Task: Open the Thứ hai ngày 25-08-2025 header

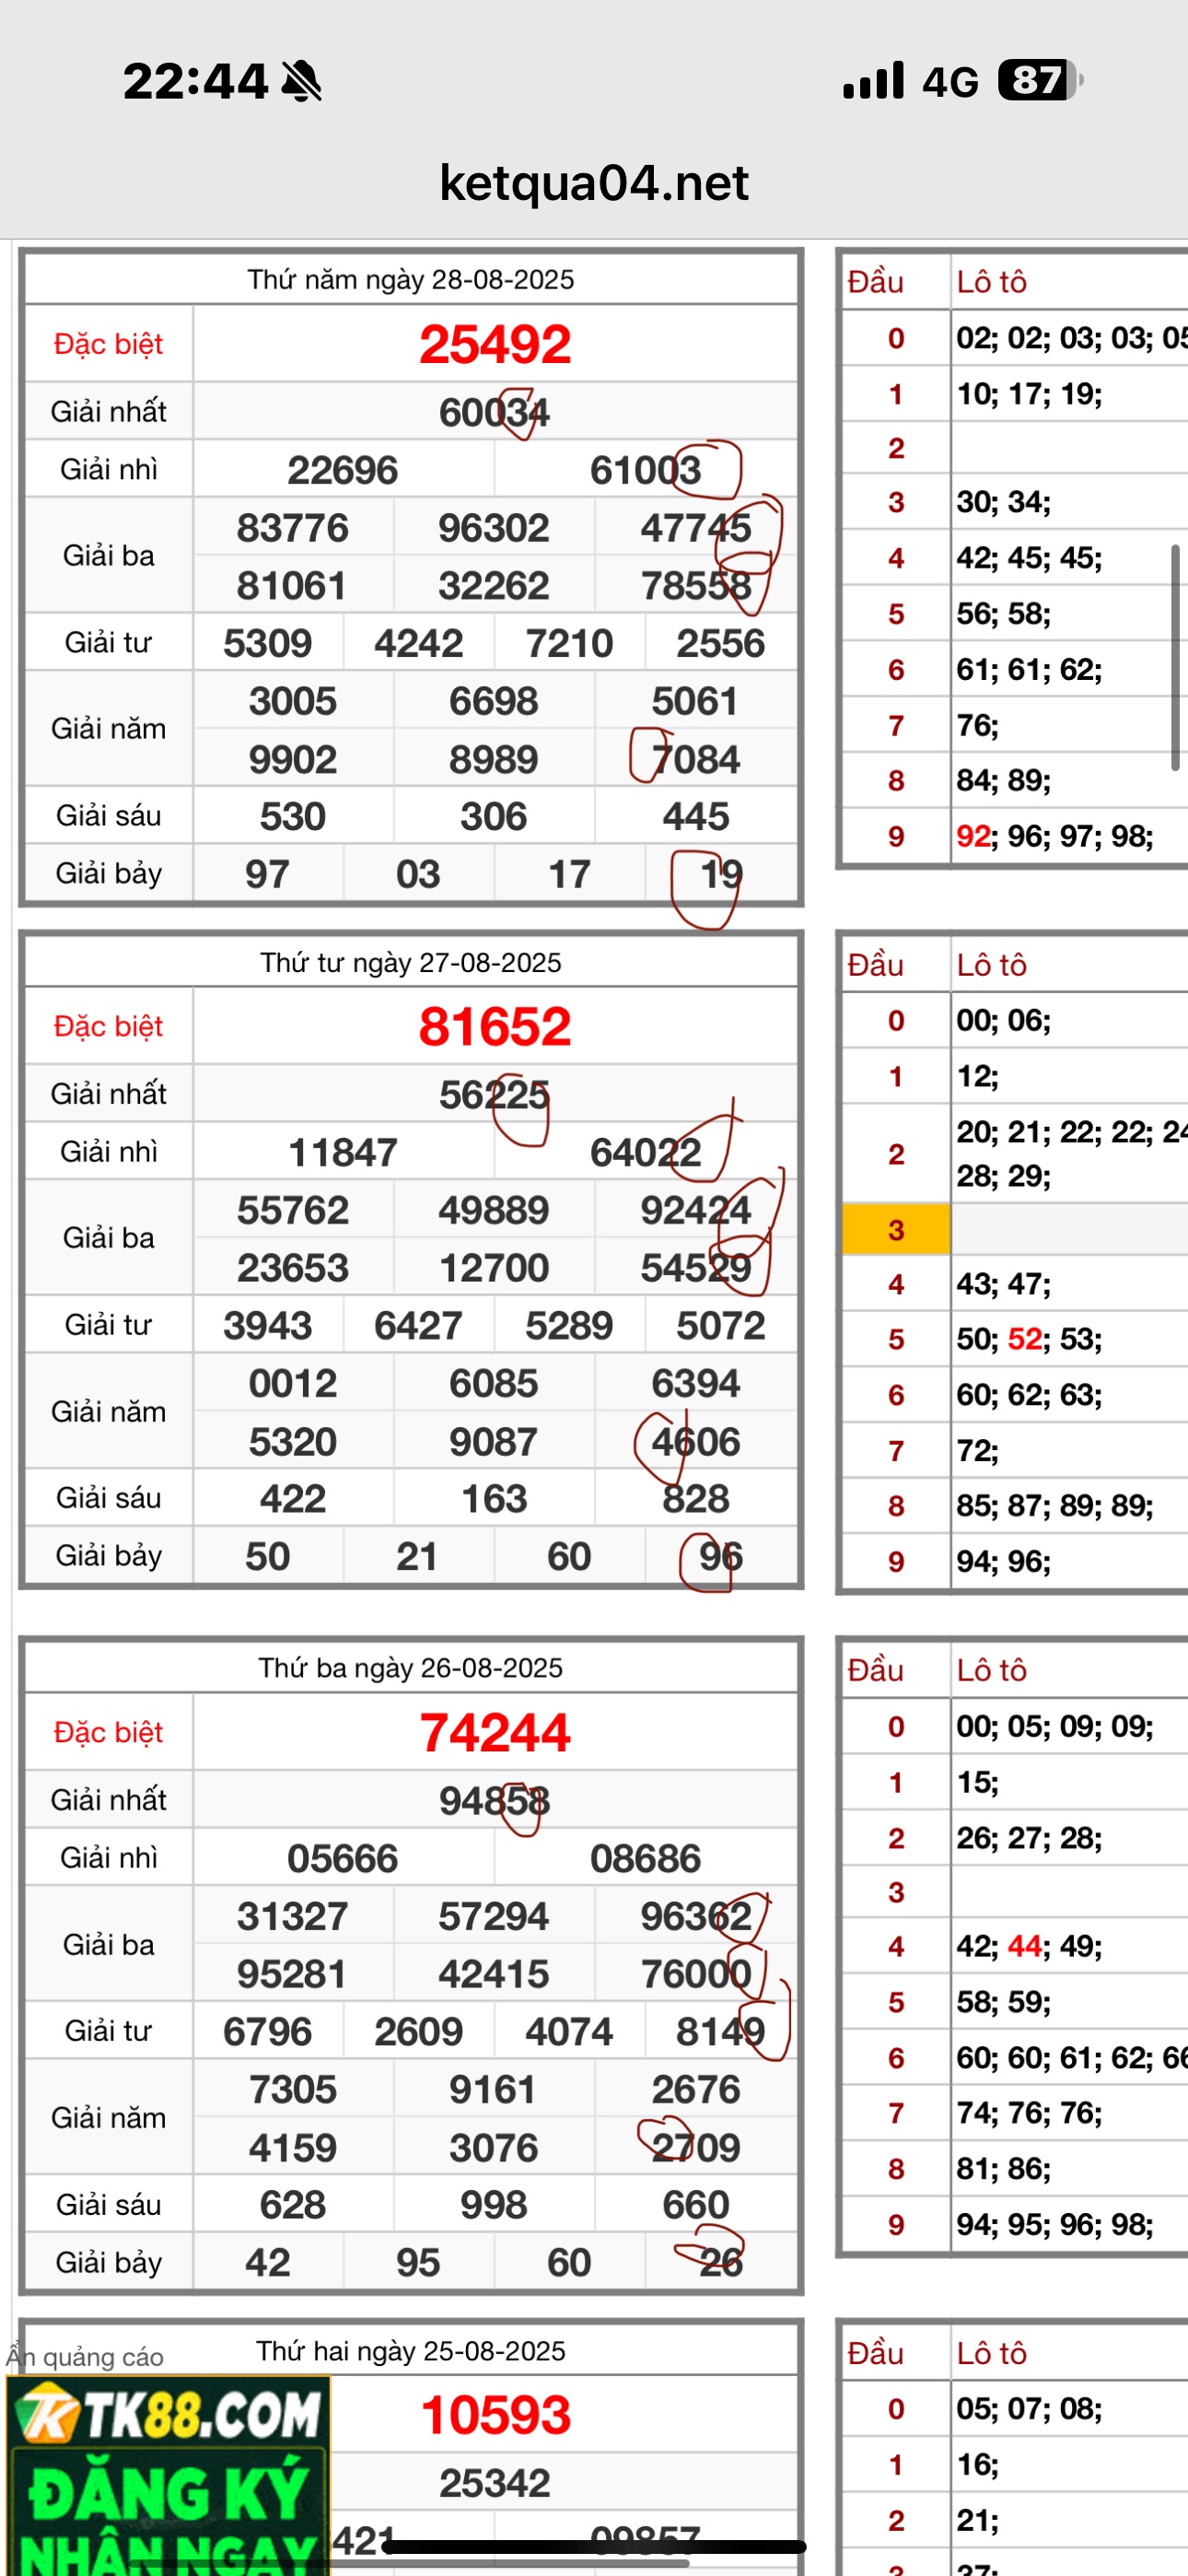Action: (x=411, y=2351)
